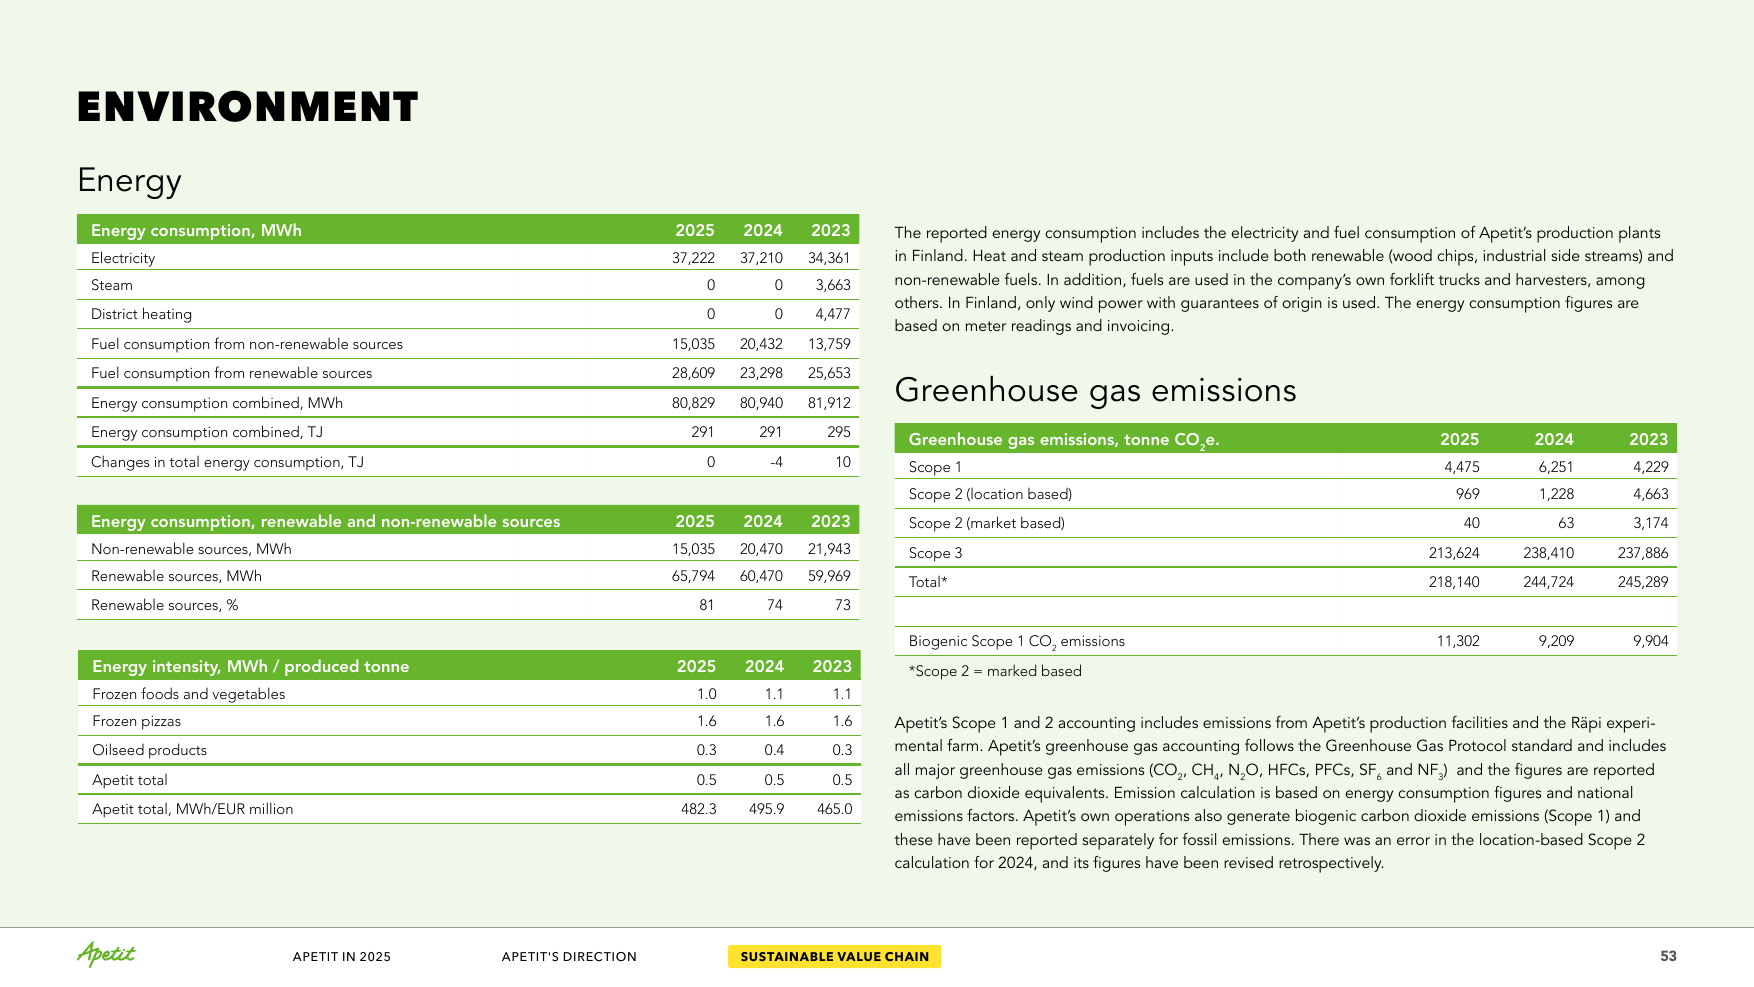Select combined TJ 2023 value 295
The image size is (1754, 987).
pyautogui.click(x=839, y=432)
